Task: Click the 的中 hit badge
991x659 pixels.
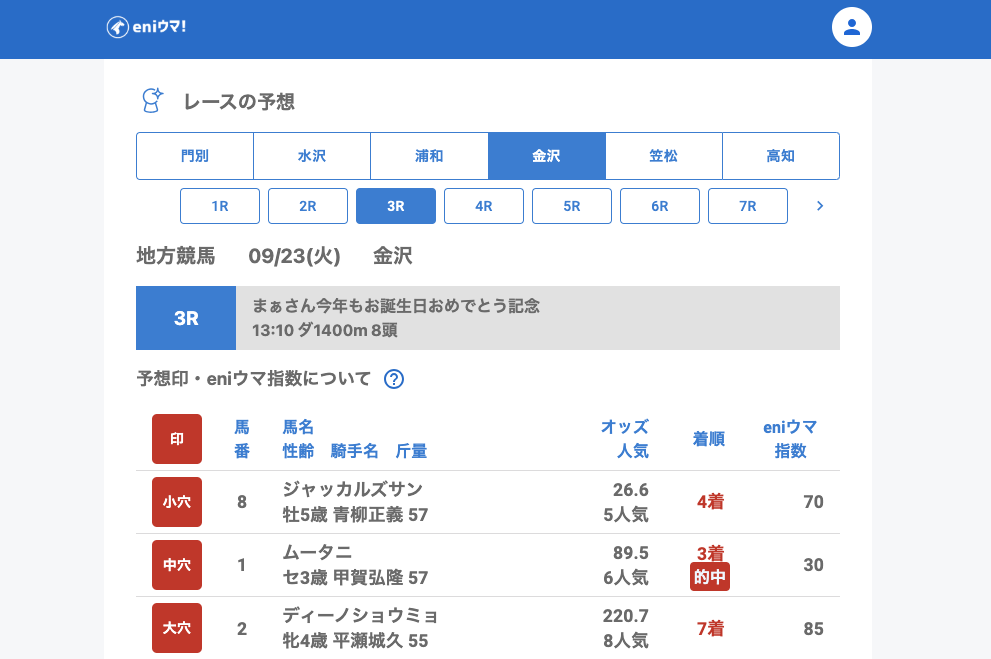Action: (710, 577)
